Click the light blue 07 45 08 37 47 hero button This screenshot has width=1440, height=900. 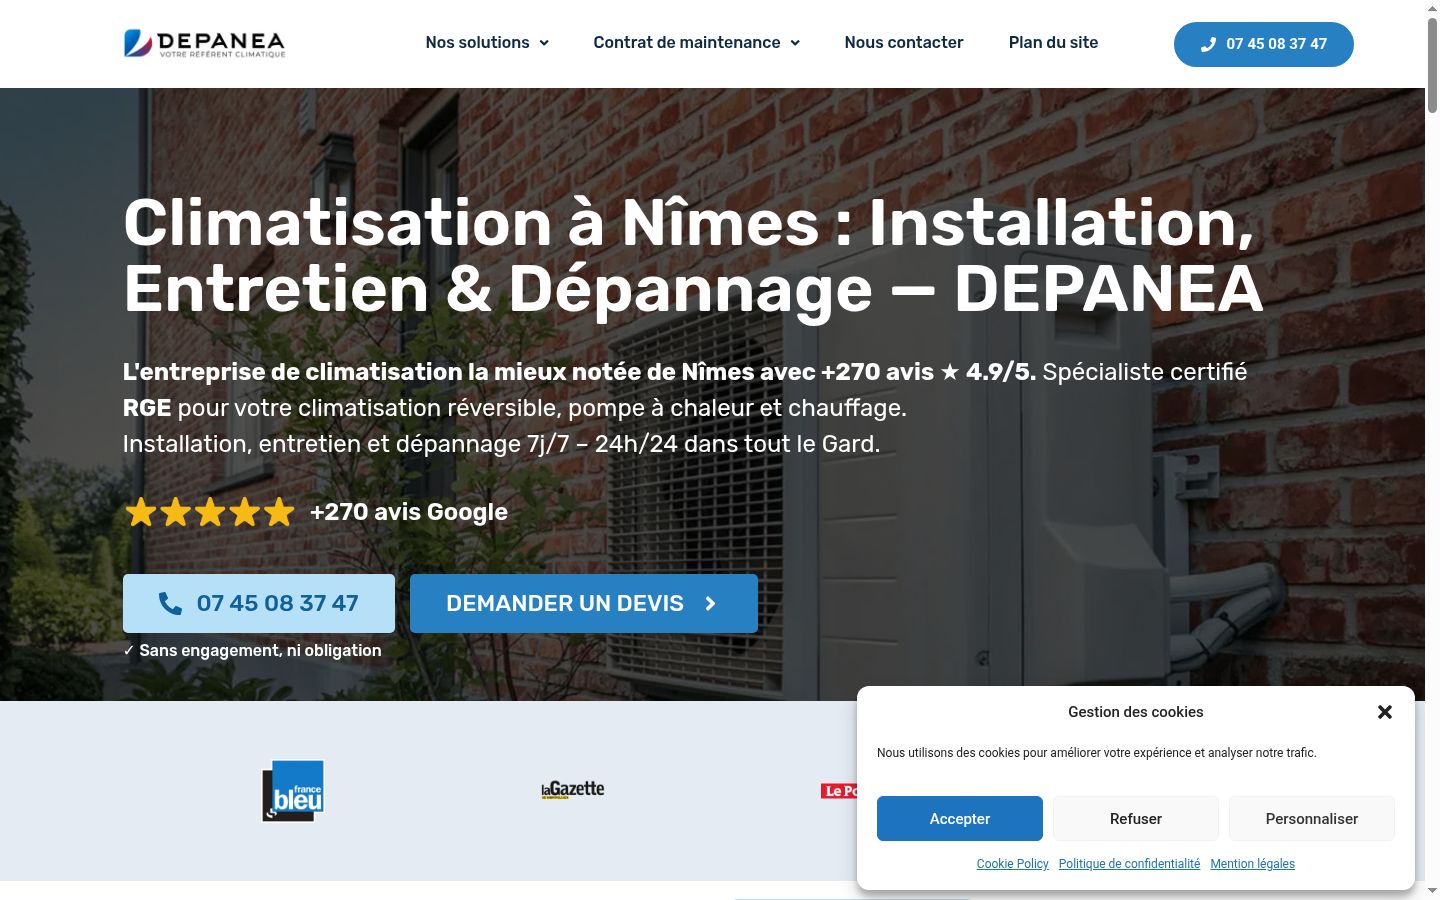(259, 603)
